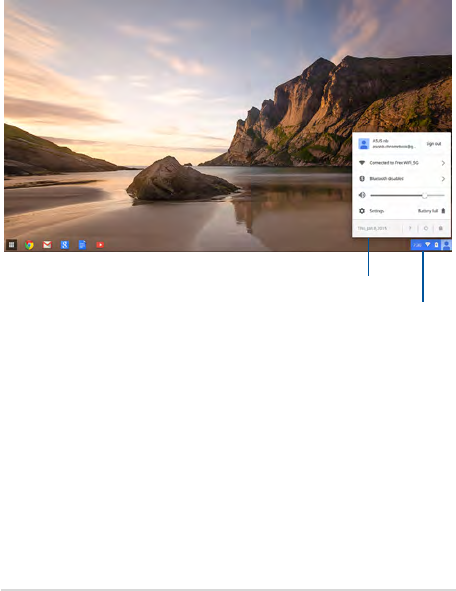Open Google Search app icon on shelf
Screen dimensions: 456x591
click(x=64, y=245)
